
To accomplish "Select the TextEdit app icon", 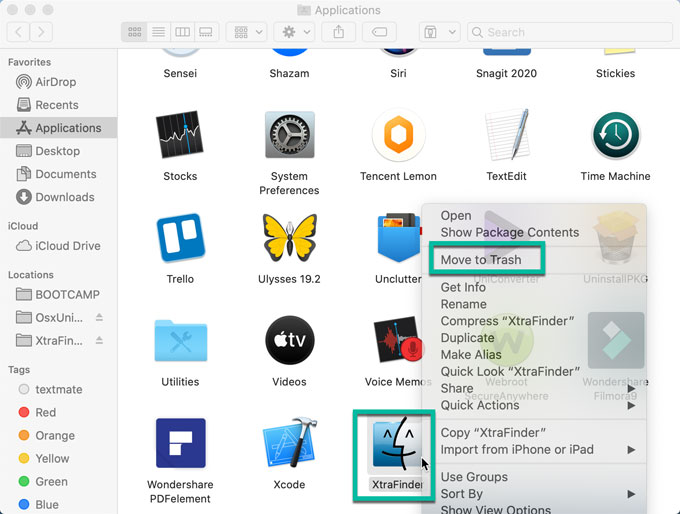I will 507,134.
